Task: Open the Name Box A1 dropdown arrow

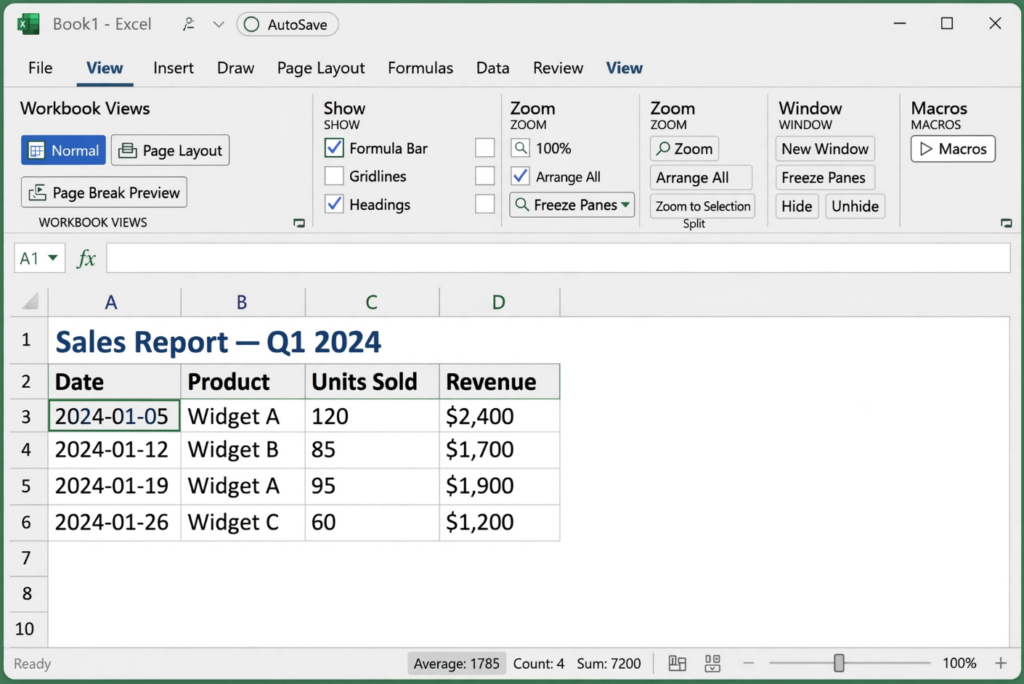Action: [53, 258]
